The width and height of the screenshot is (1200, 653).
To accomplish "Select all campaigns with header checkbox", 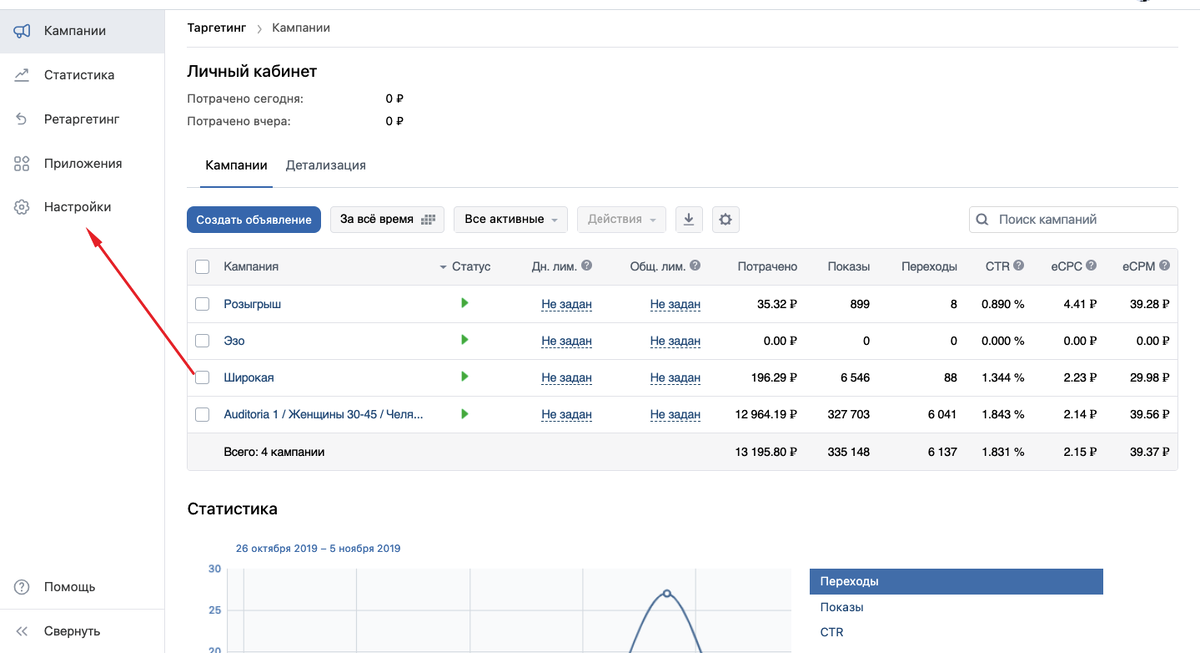I will tap(202, 267).
